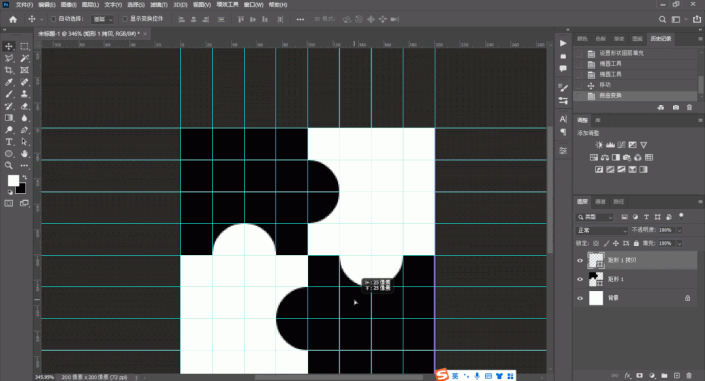Select the Blur tool
Viewport: 705px width, 381px height.
24,118
